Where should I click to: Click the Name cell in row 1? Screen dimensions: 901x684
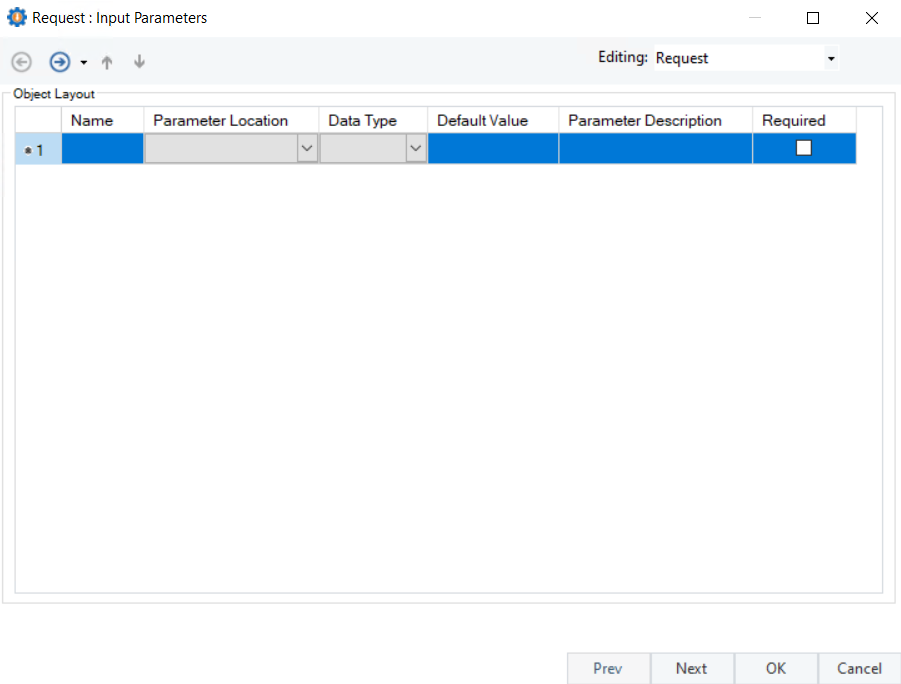[102, 148]
